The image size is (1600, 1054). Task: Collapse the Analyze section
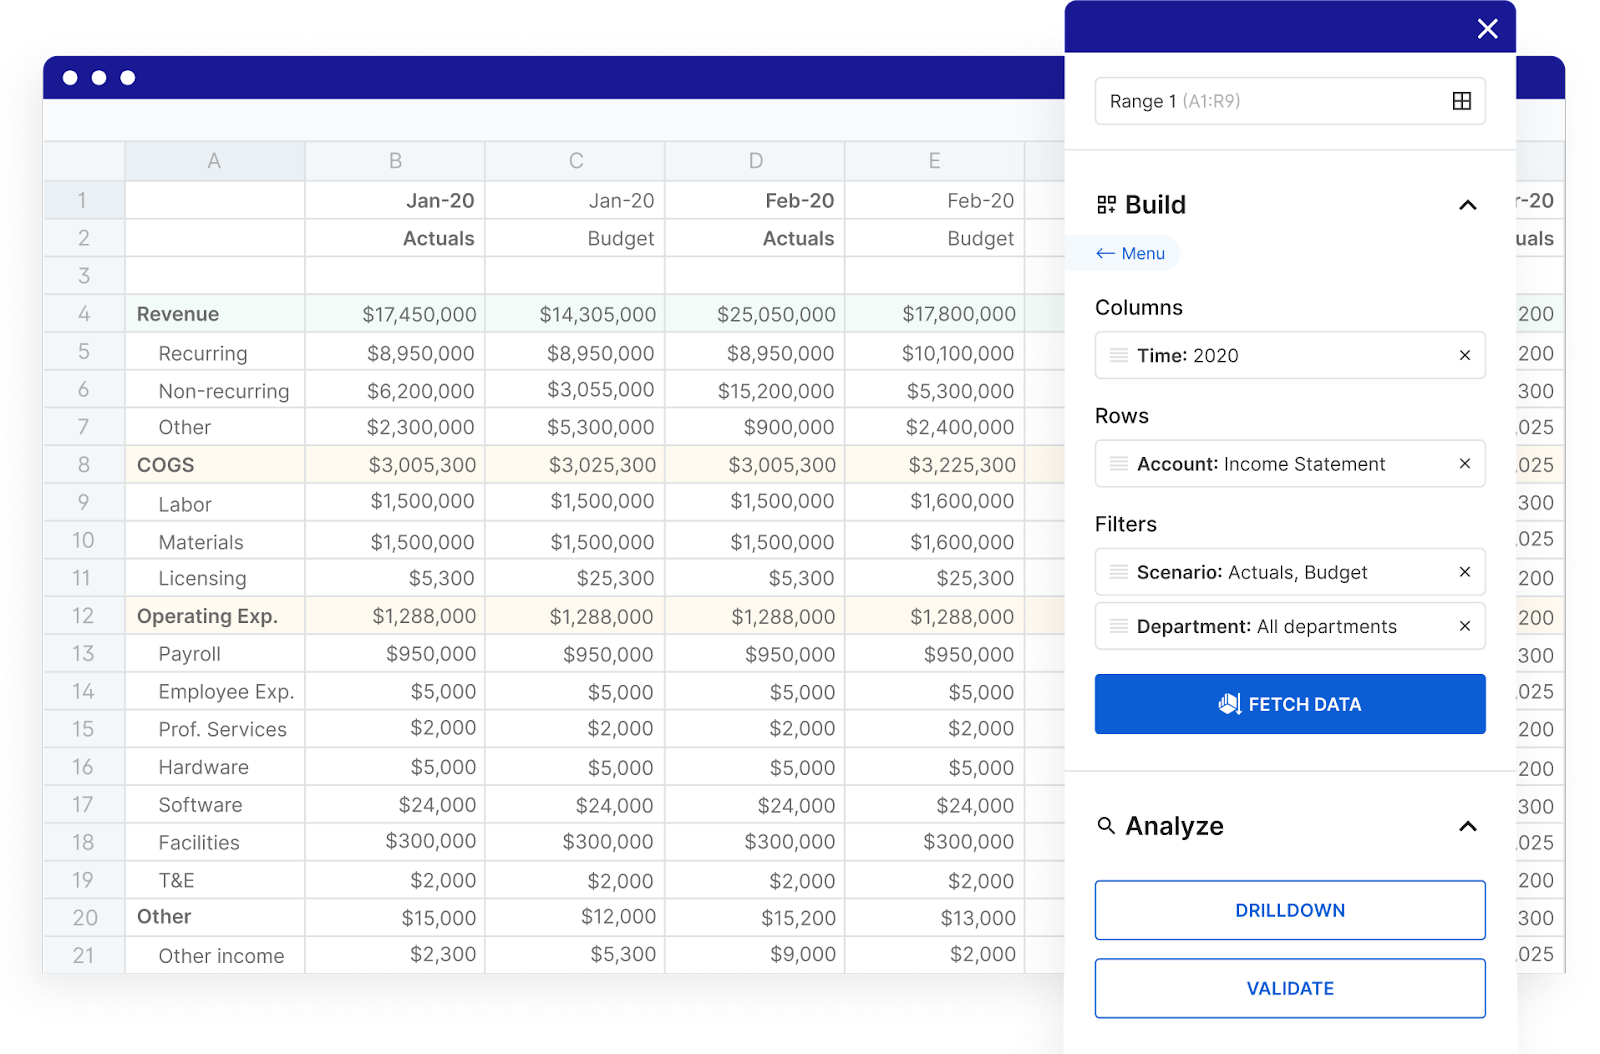click(x=1467, y=826)
